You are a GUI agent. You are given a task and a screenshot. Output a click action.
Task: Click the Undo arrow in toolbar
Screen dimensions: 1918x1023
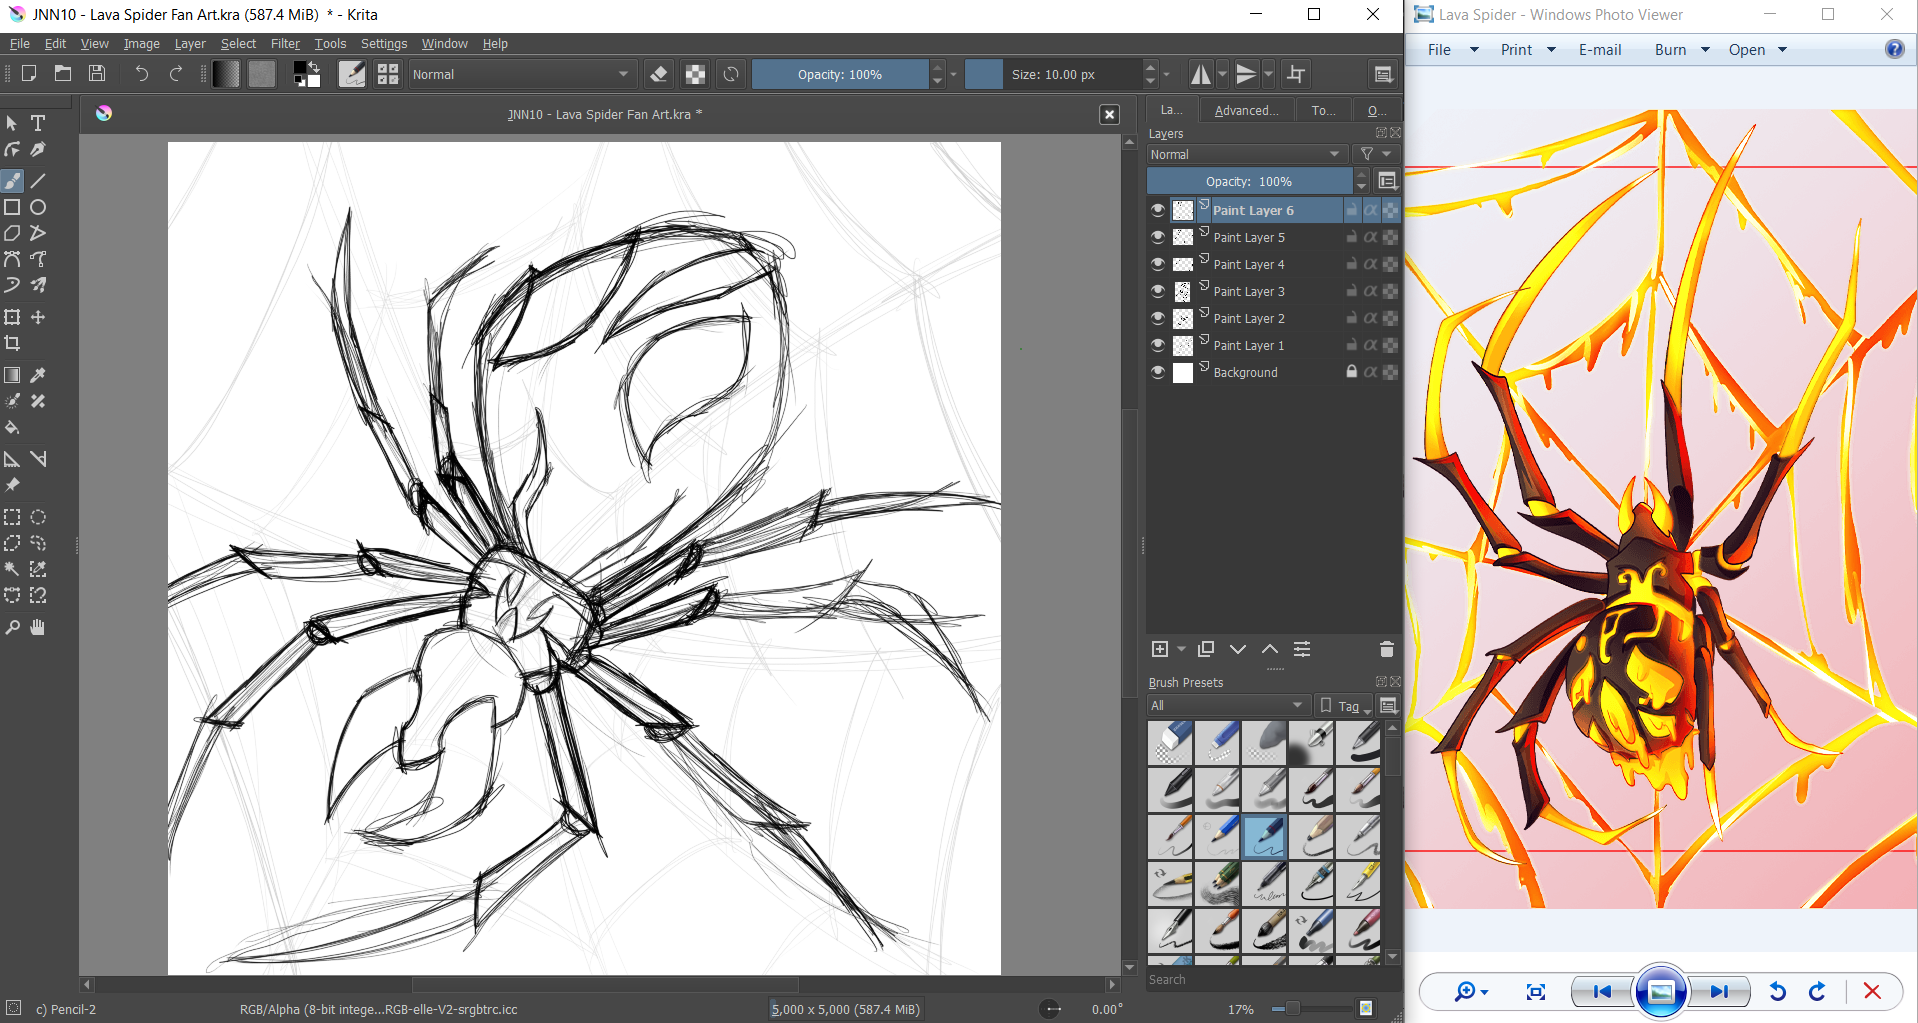(142, 73)
